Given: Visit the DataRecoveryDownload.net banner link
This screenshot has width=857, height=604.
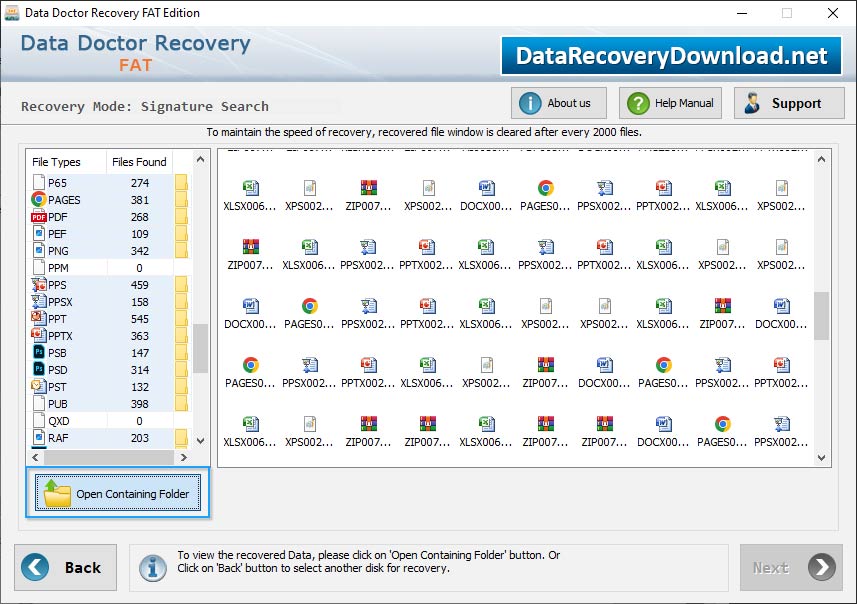Looking at the screenshot, I should click(x=671, y=56).
